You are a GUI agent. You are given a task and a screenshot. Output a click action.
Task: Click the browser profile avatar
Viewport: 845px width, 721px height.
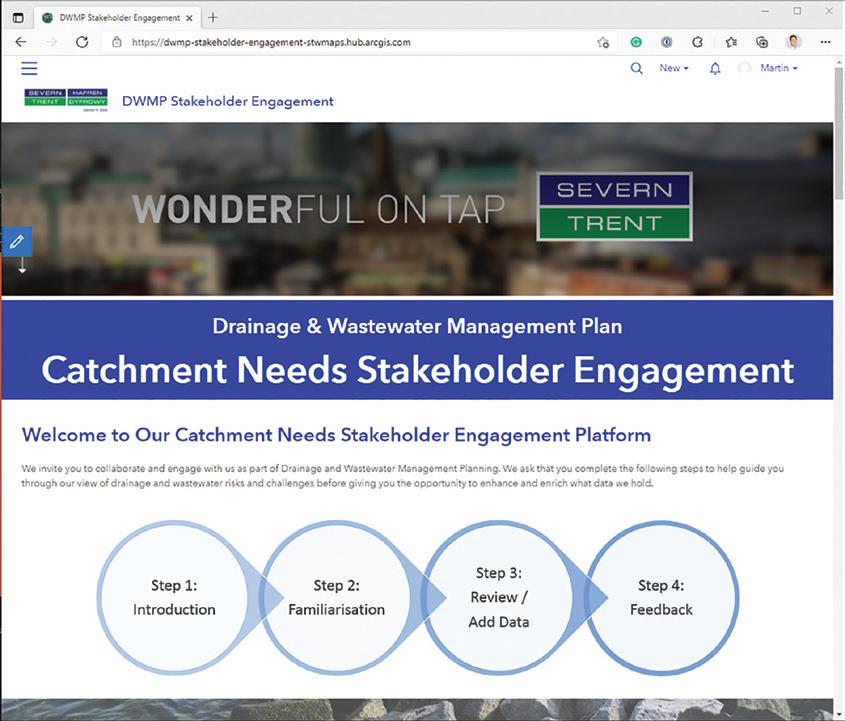click(x=793, y=41)
